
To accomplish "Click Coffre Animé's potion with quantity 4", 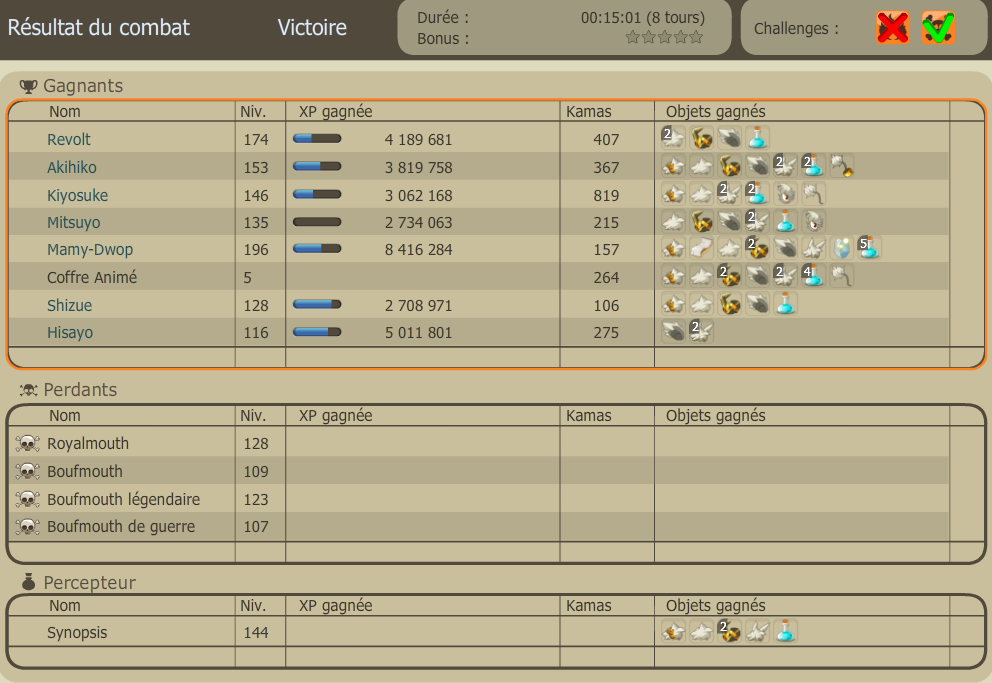I will tap(813, 276).
